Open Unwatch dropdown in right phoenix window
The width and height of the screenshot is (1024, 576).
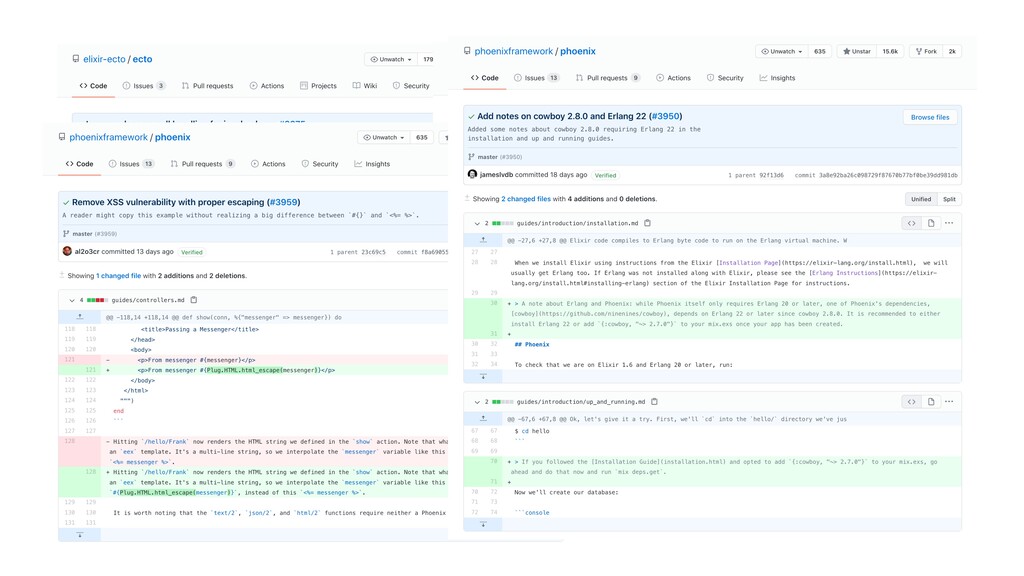pos(782,52)
